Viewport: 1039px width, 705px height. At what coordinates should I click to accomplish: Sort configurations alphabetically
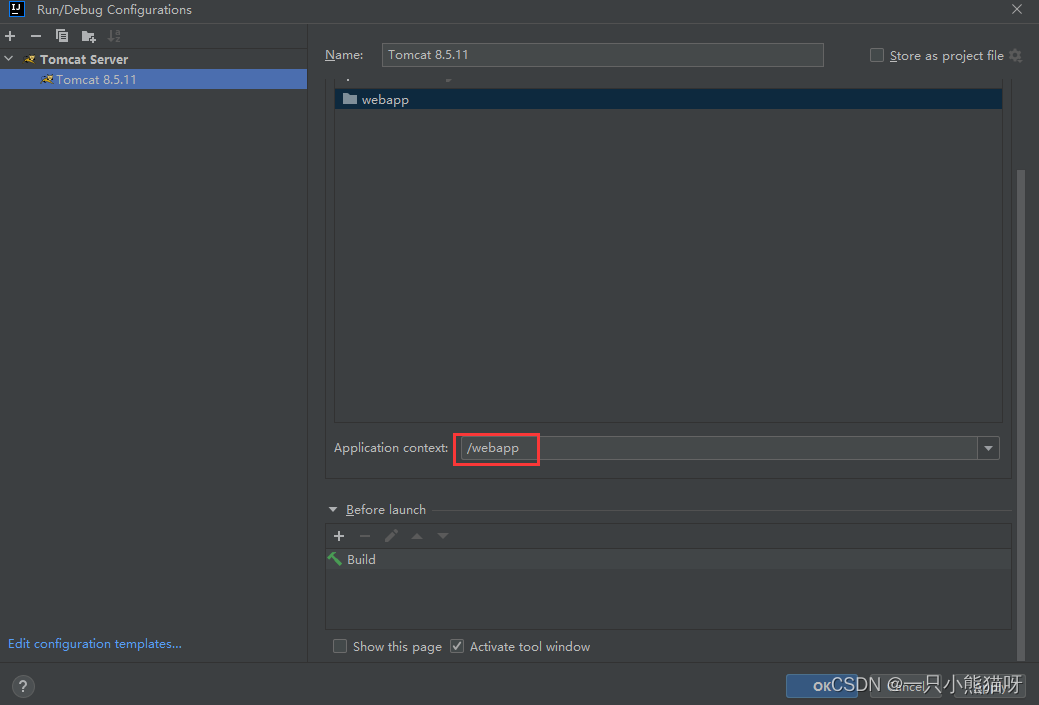point(114,36)
